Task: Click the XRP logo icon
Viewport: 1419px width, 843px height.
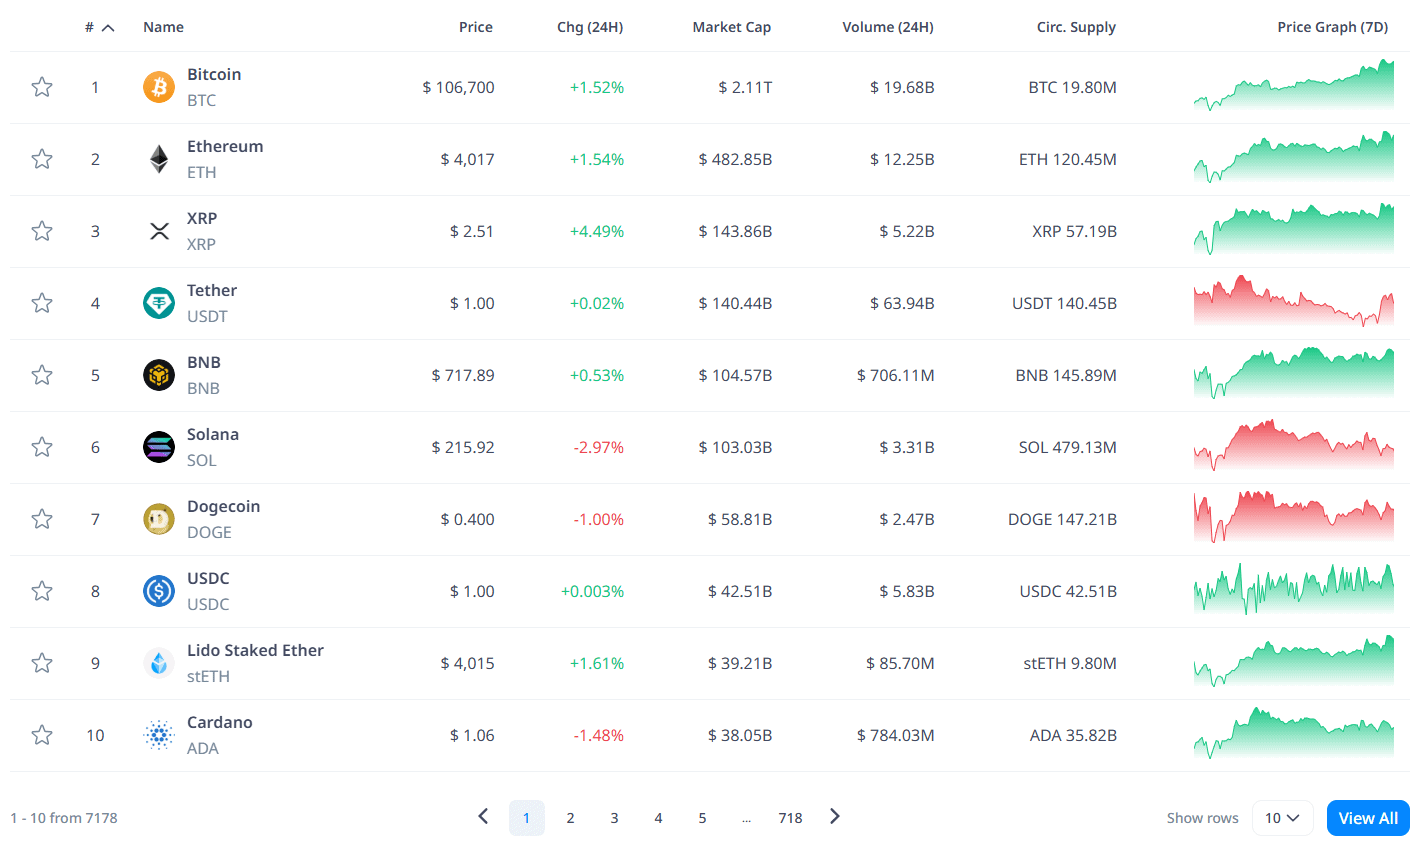Action: coord(159,231)
